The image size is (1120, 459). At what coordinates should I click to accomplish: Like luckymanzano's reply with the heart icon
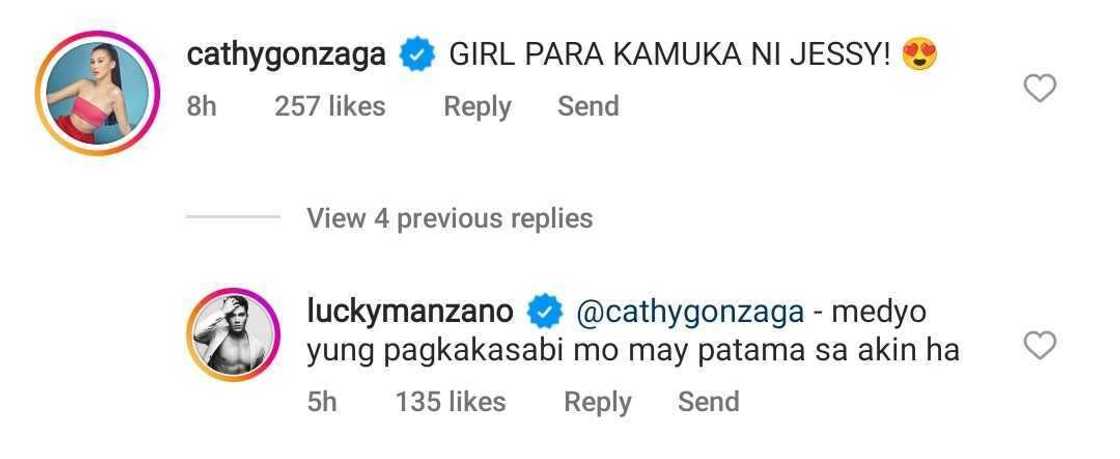[x=1041, y=346]
